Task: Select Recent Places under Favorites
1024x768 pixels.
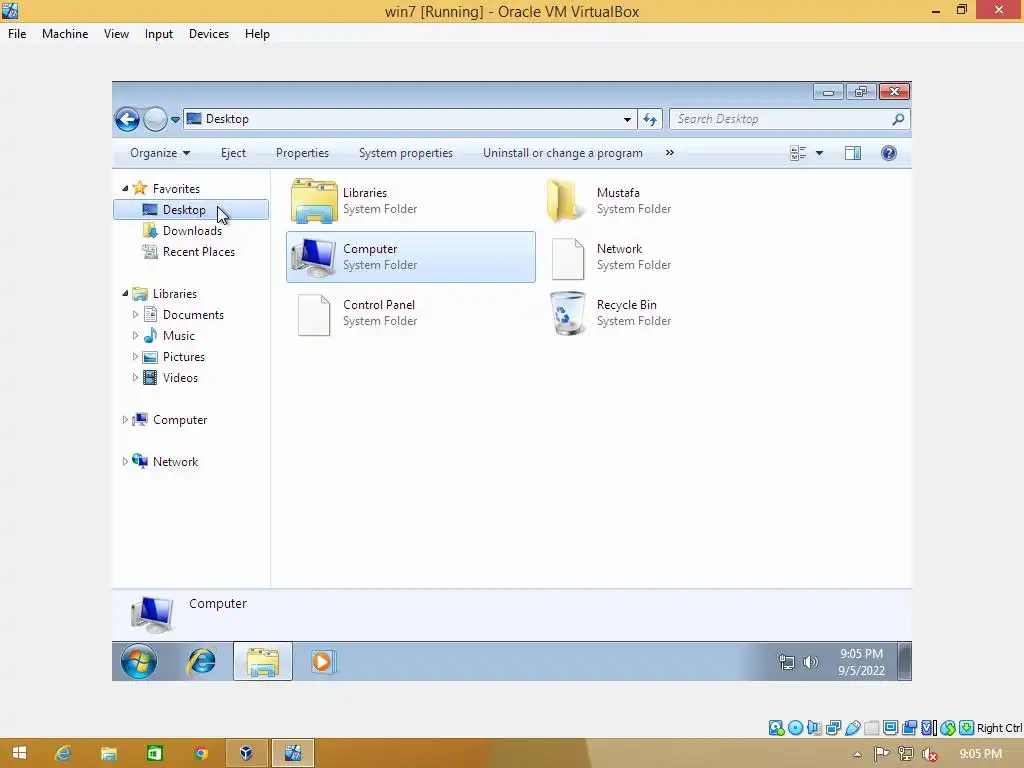Action: [x=199, y=251]
